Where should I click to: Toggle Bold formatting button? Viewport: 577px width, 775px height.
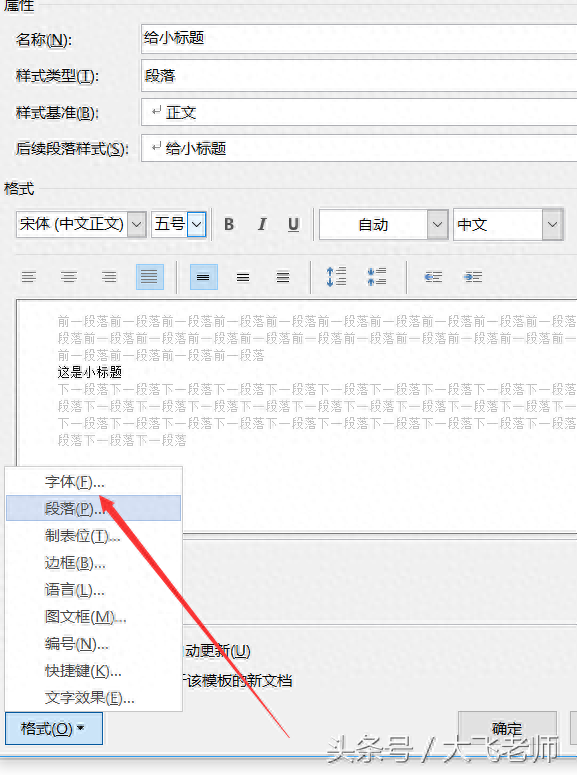(229, 224)
